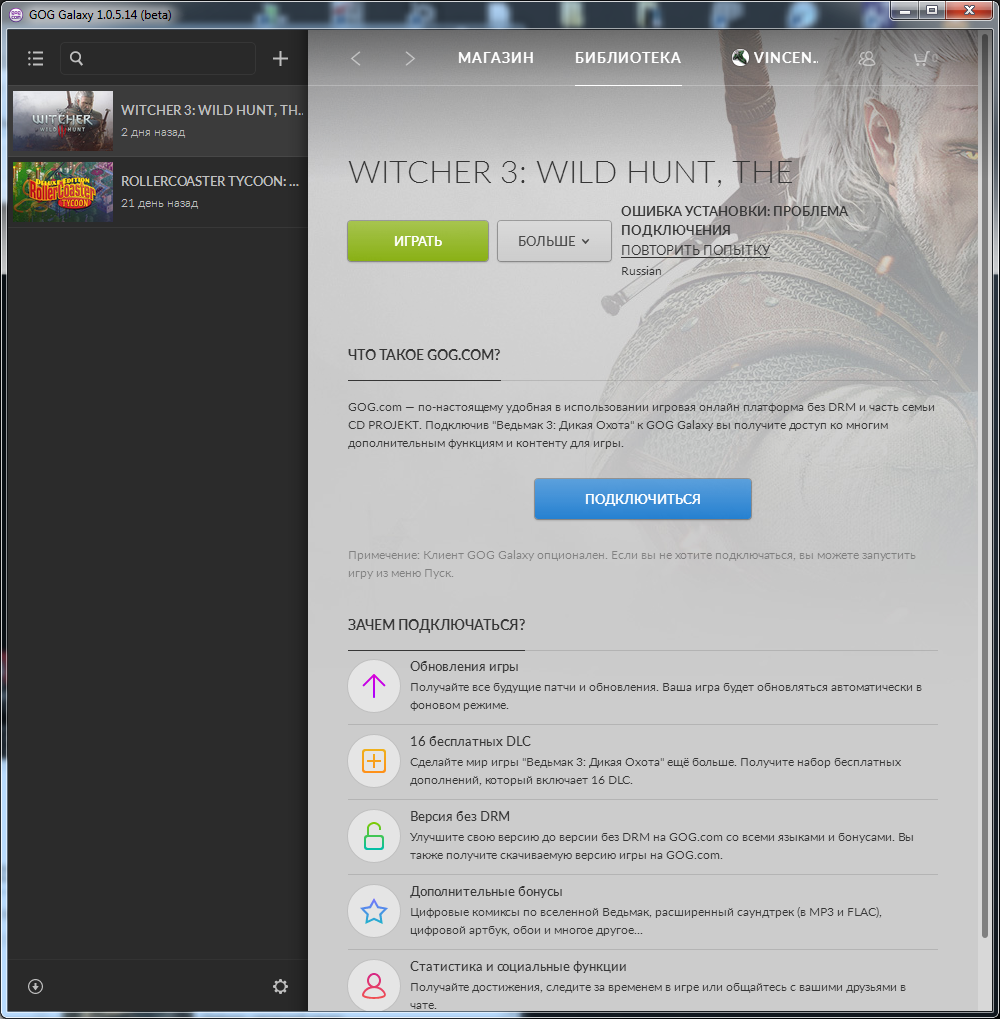The height and width of the screenshot is (1019, 1000).
Task: Click the 16 бесплатных DLC title
Action: pos(470,742)
